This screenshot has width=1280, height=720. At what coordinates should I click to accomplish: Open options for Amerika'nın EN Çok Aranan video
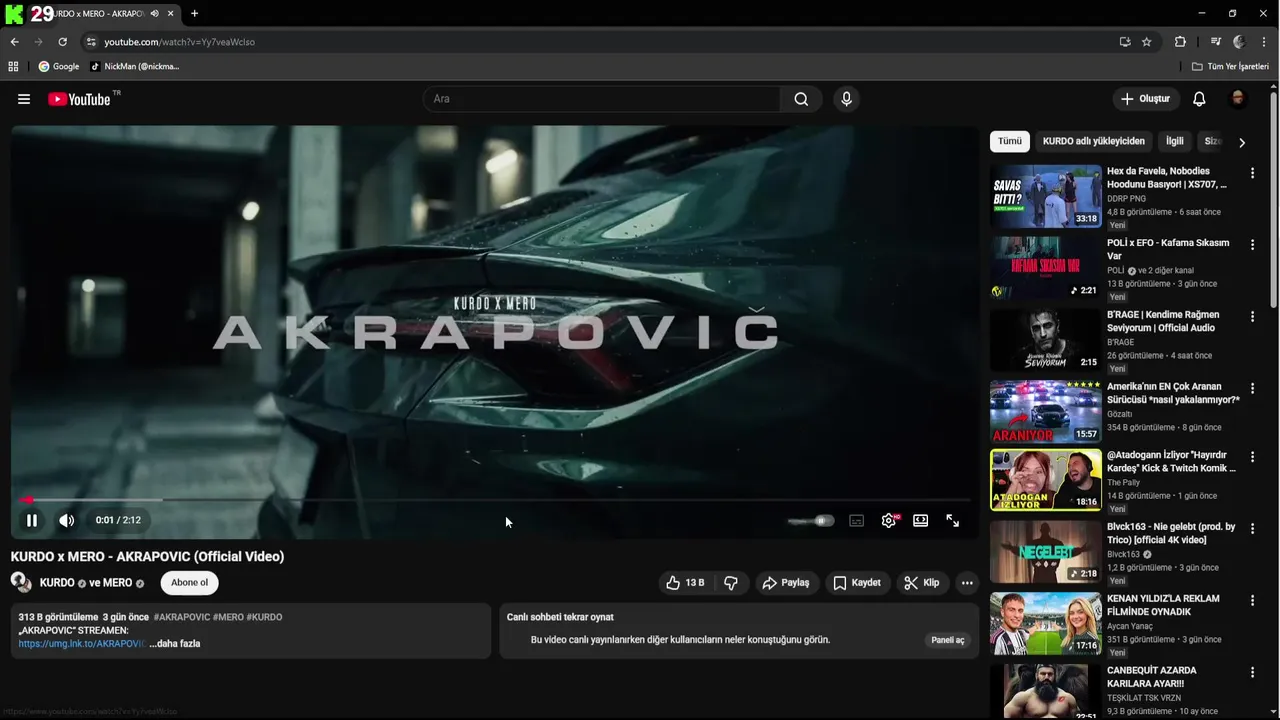[1252, 389]
